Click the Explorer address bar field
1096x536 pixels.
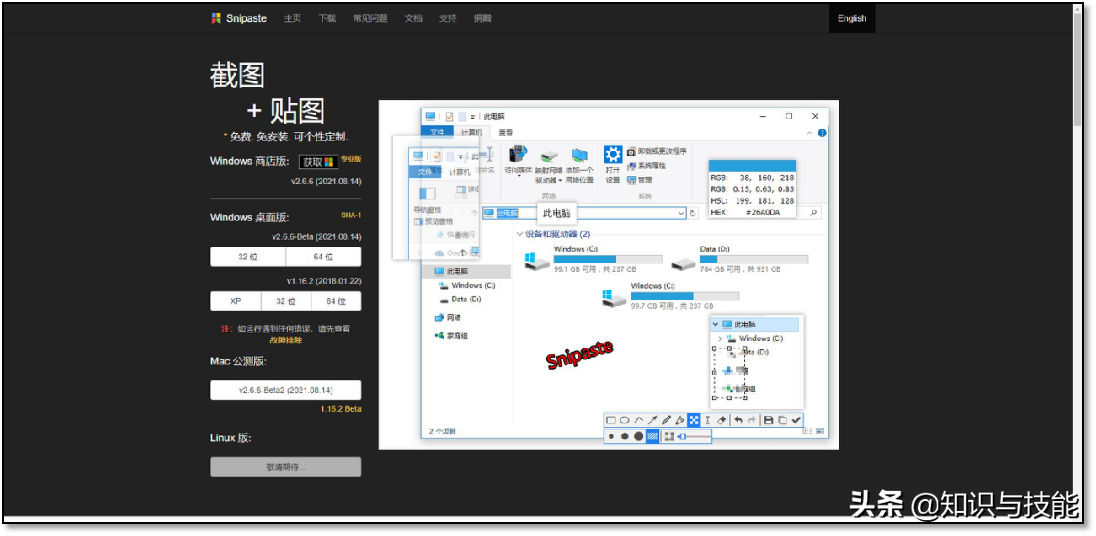(x=584, y=213)
